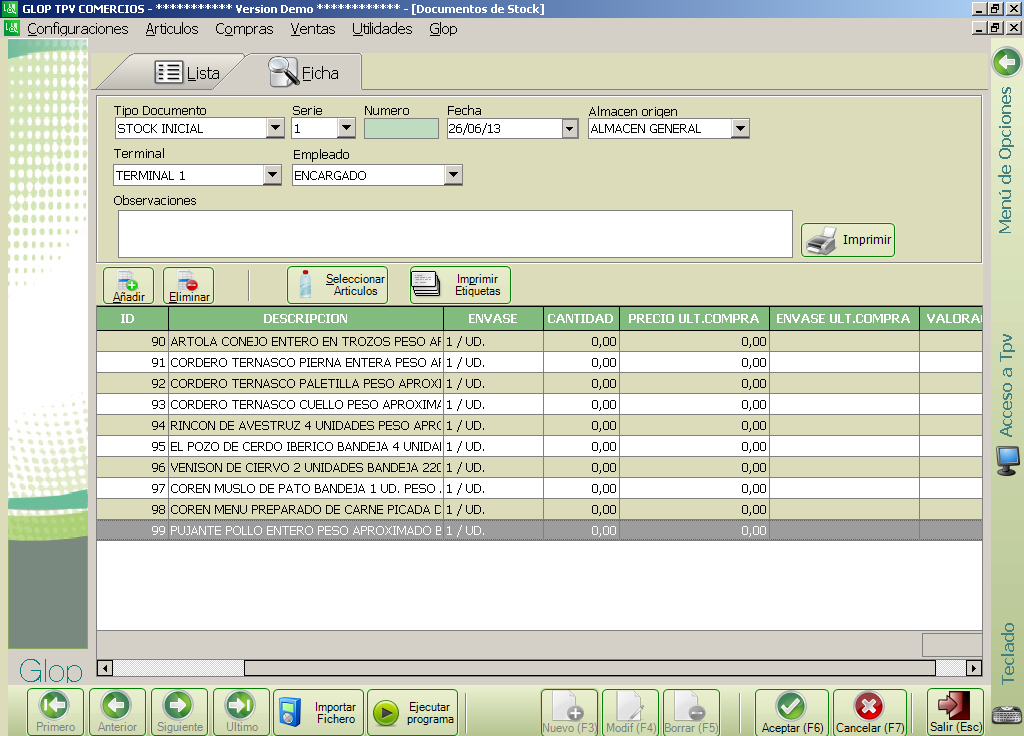
Task: Click horizontal scrollbar right arrow
Action: [974, 667]
